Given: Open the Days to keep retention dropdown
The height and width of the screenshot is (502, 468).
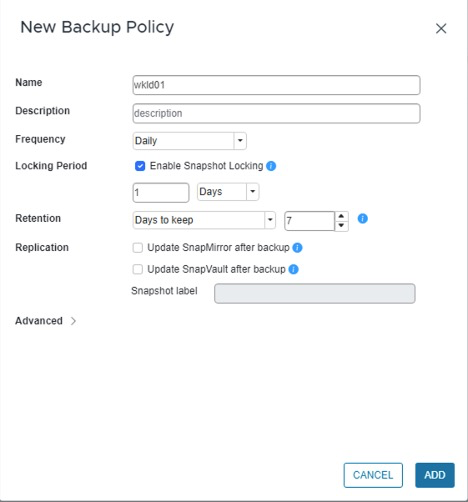Looking at the screenshot, I should coord(204,220).
